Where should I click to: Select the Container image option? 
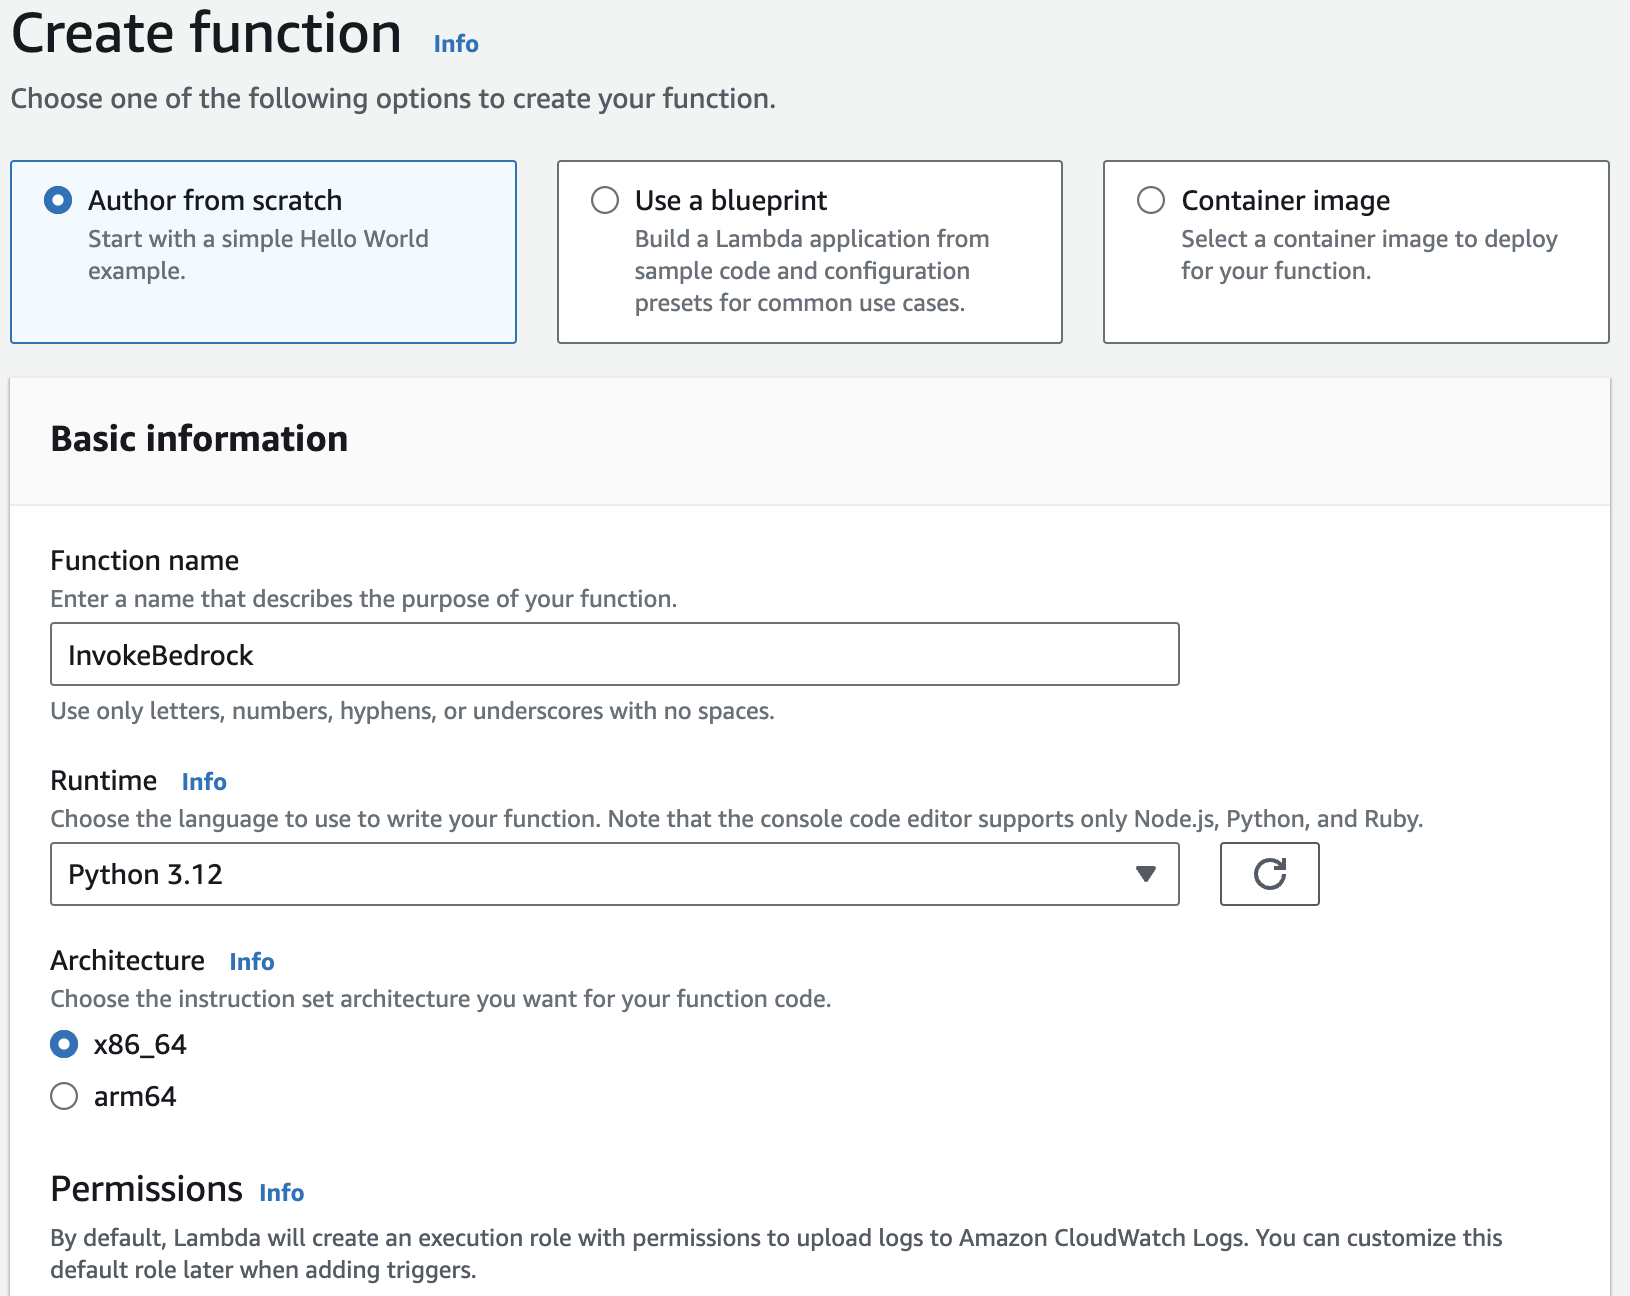pos(1151,200)
